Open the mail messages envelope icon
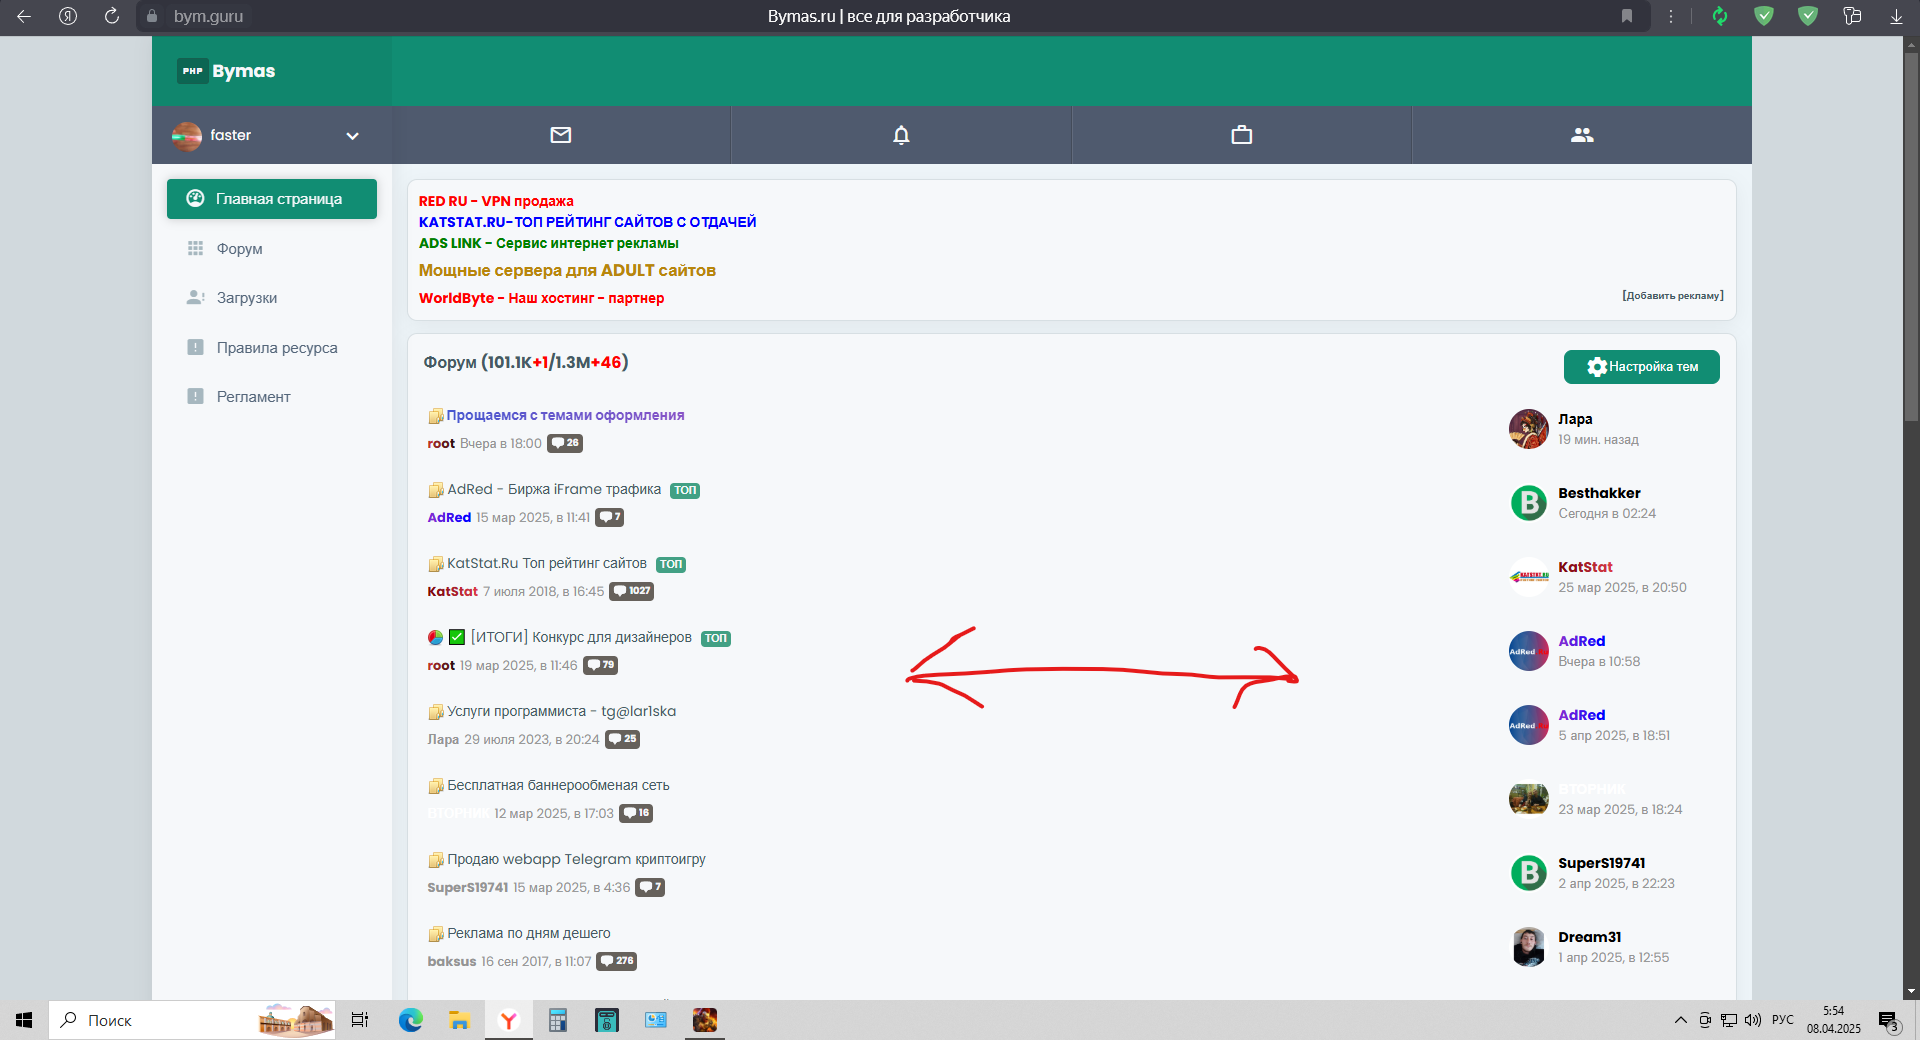1920x1040 pixels. (x=561, y=135)
